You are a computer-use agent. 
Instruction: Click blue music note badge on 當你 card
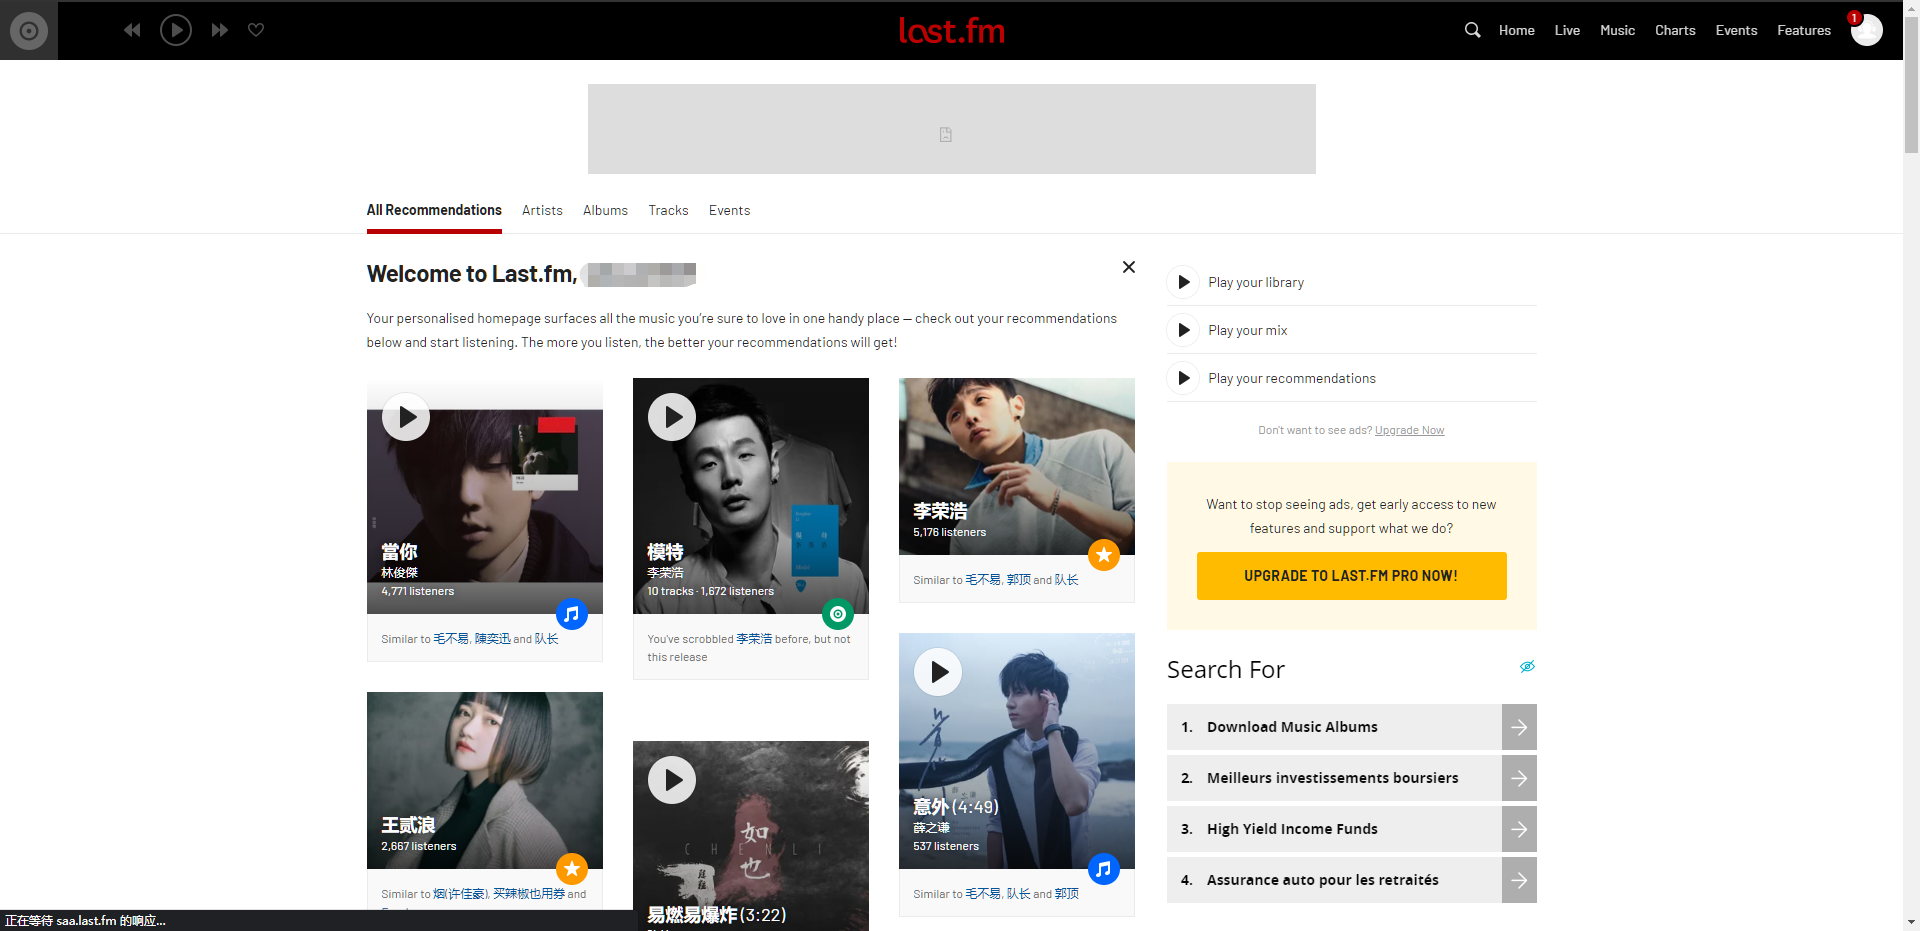(572, 614)
